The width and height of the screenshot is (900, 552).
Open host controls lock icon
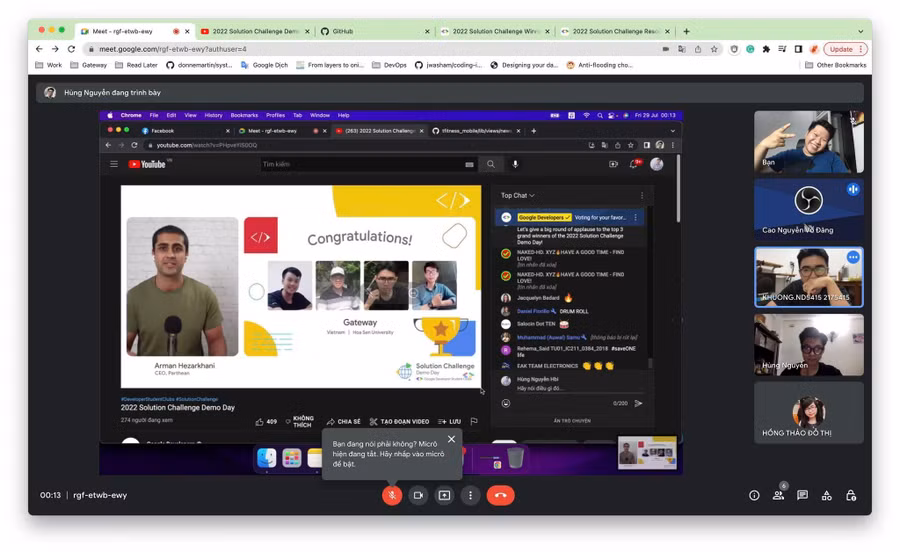(x=851, y=495)
